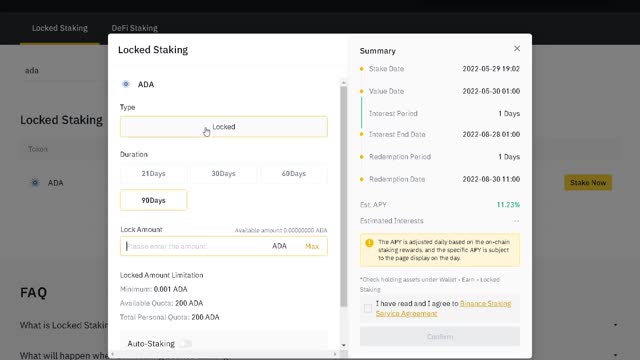Click the Available Quota 200 ADA text
Image resolution: width=640 pixels, height=360 pixels.
click(x=161, y=303)
